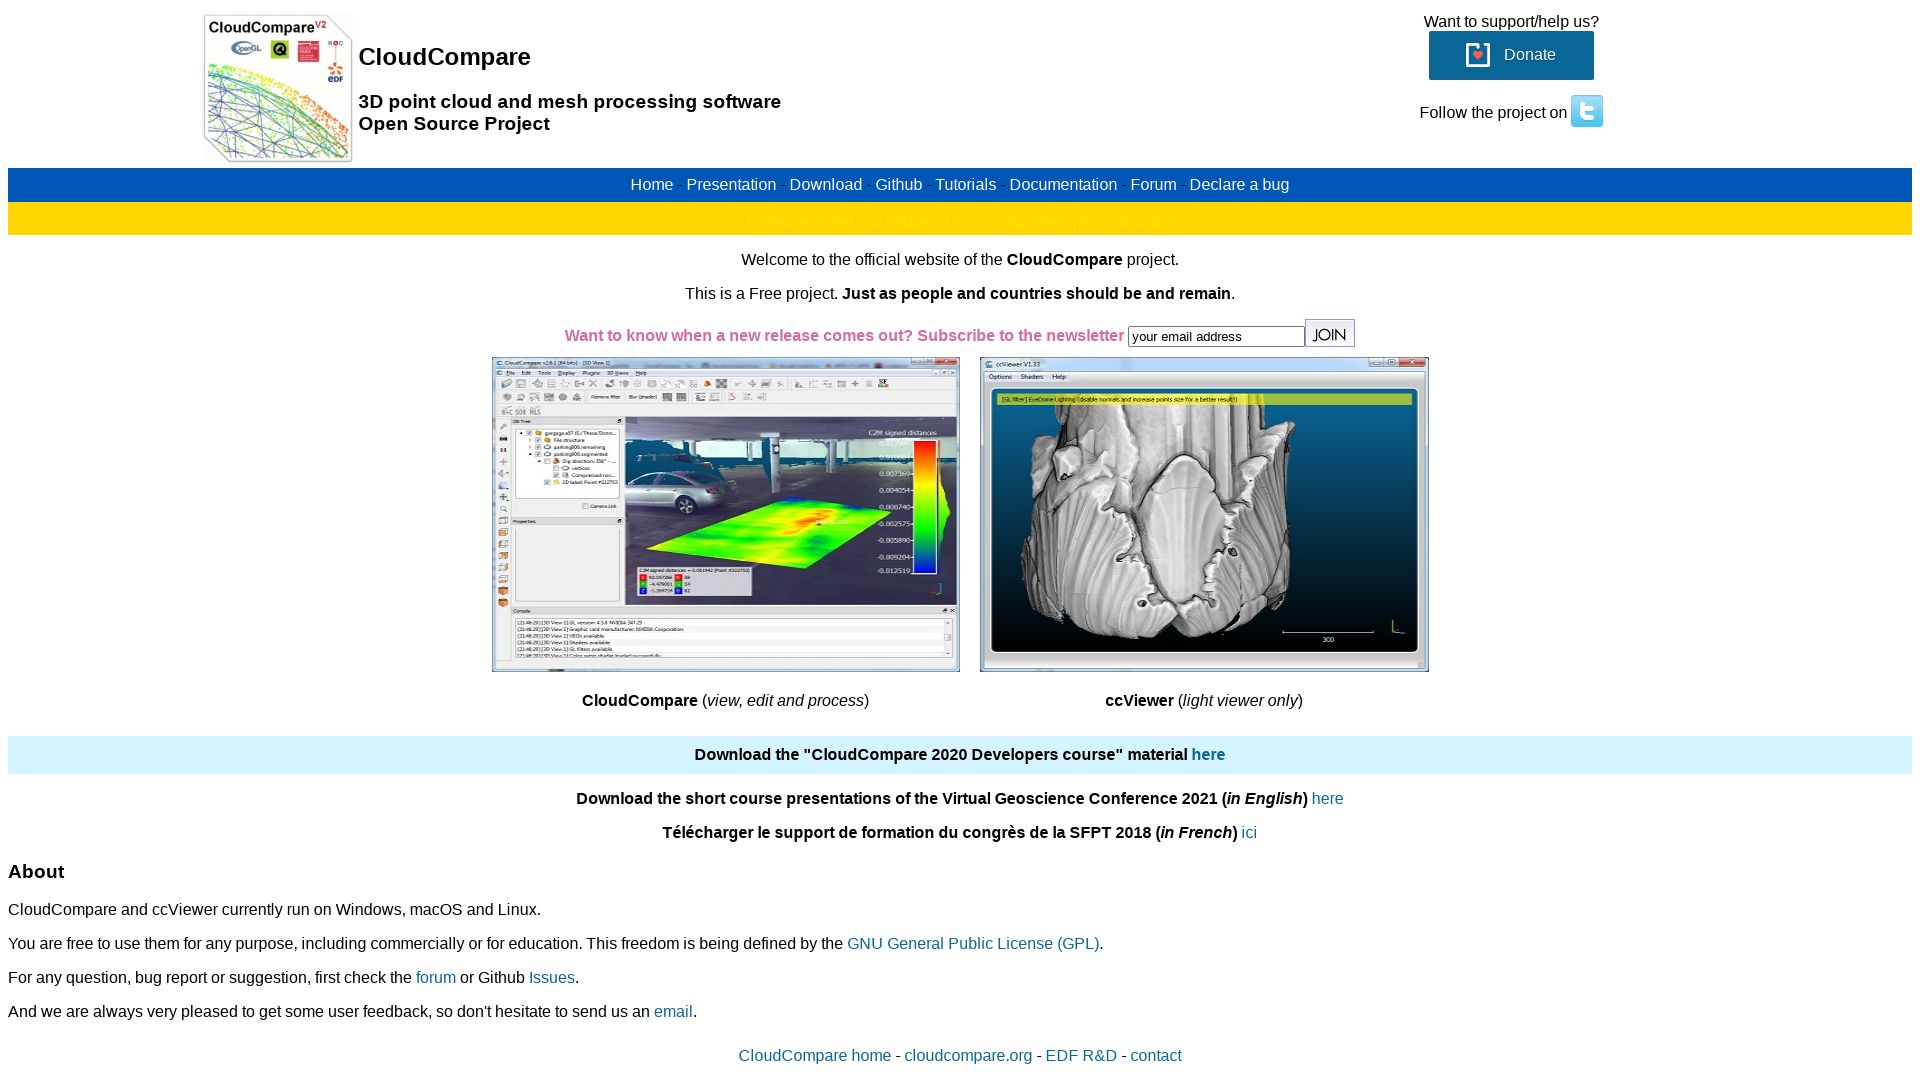Click the CloudCompare logo image
This screenshot has height=1080, width=1920.
tap(278, 88)
